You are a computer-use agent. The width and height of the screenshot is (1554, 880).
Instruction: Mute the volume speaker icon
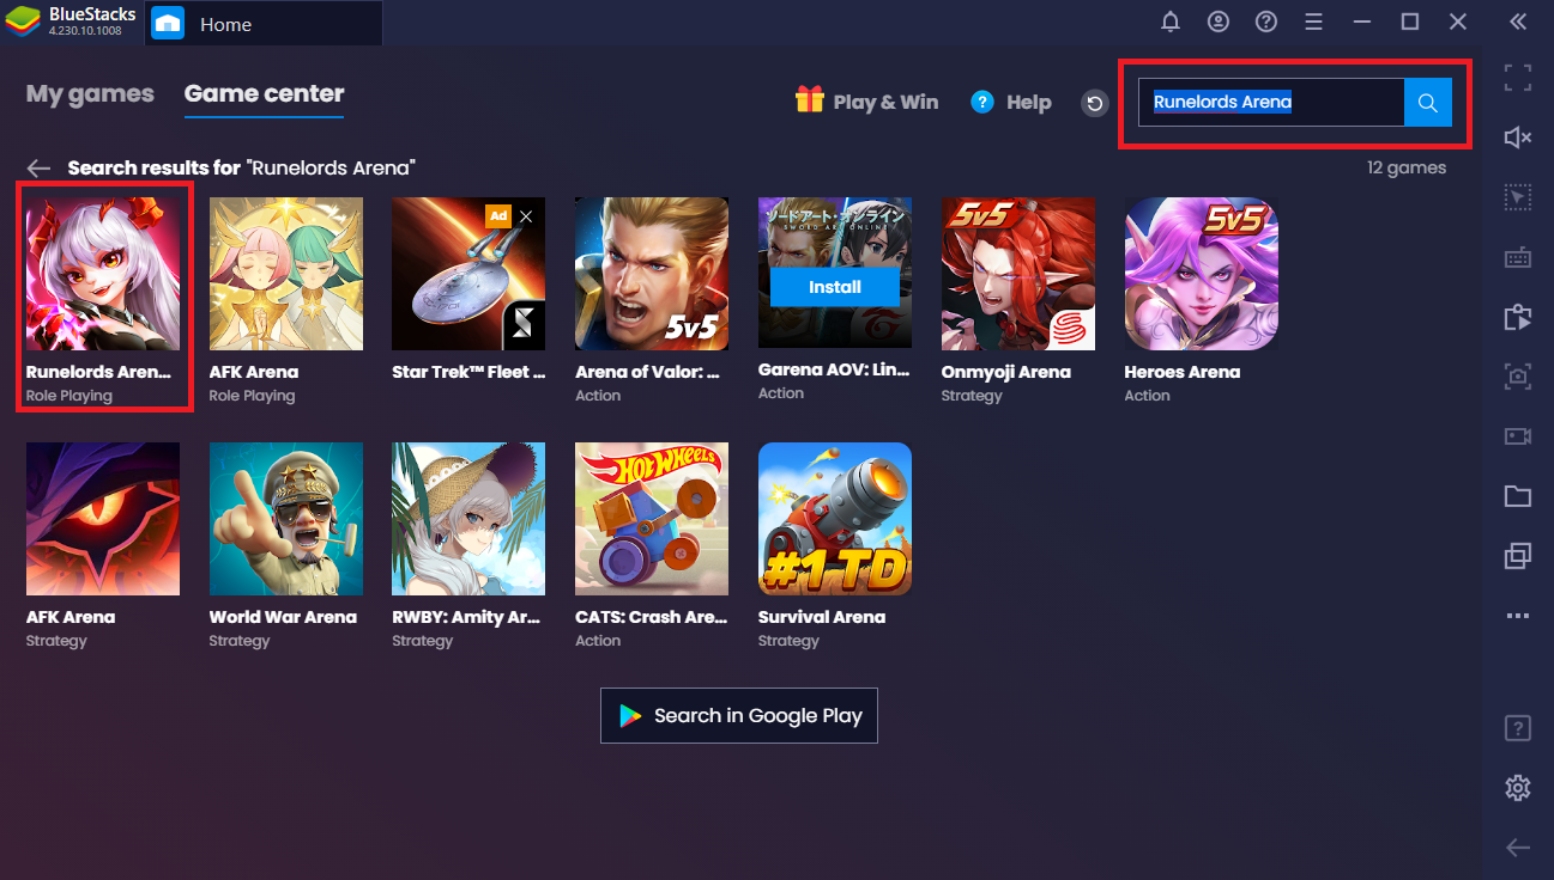click(x=1518, y=137)
